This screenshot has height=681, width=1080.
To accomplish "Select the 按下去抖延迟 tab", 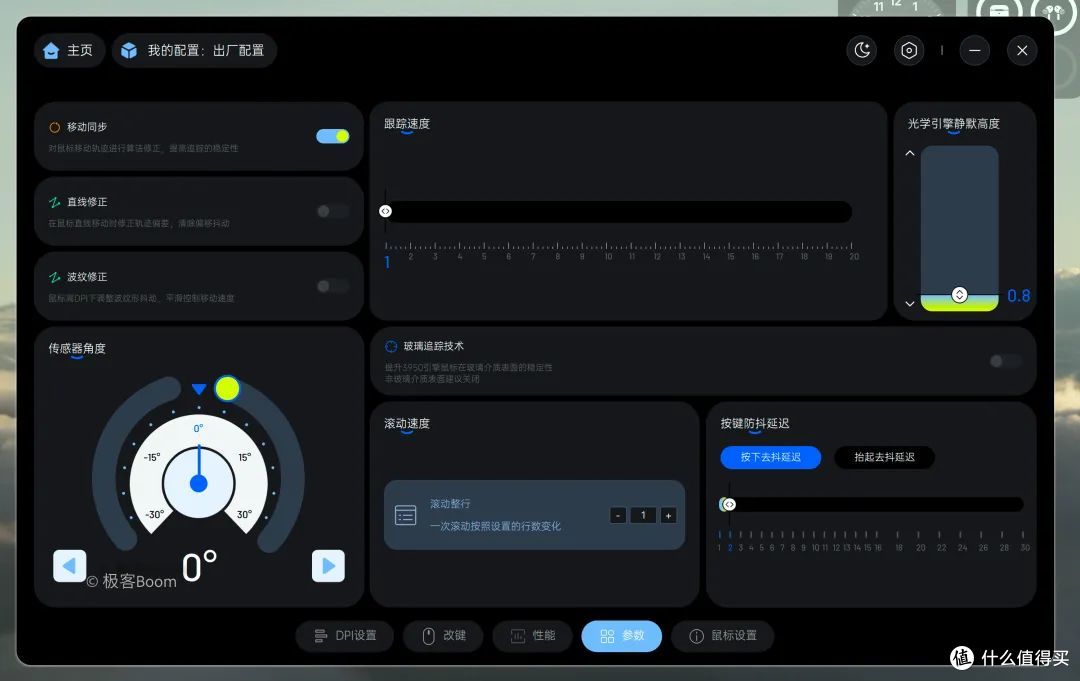I will click(771, 457).
